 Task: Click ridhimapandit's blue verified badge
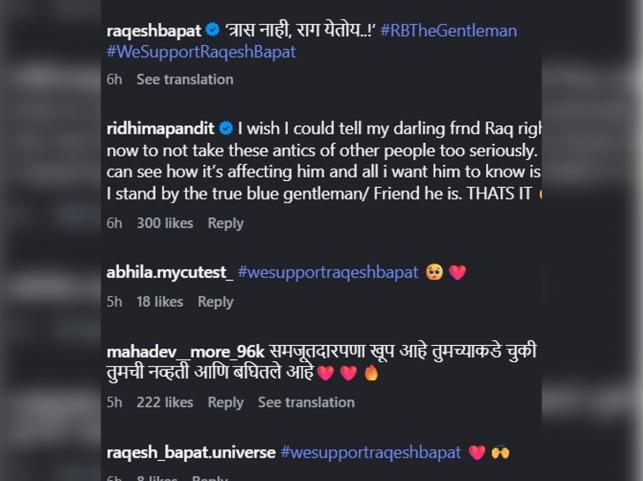click(x=227, y=129)
